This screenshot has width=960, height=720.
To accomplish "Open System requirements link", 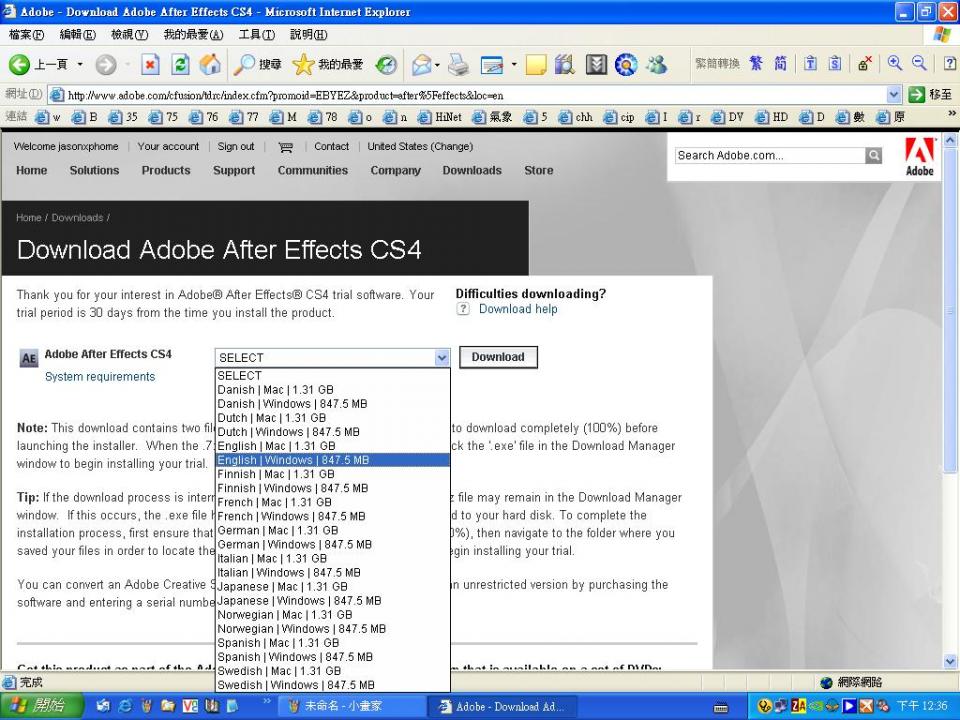I will point(100,377).
